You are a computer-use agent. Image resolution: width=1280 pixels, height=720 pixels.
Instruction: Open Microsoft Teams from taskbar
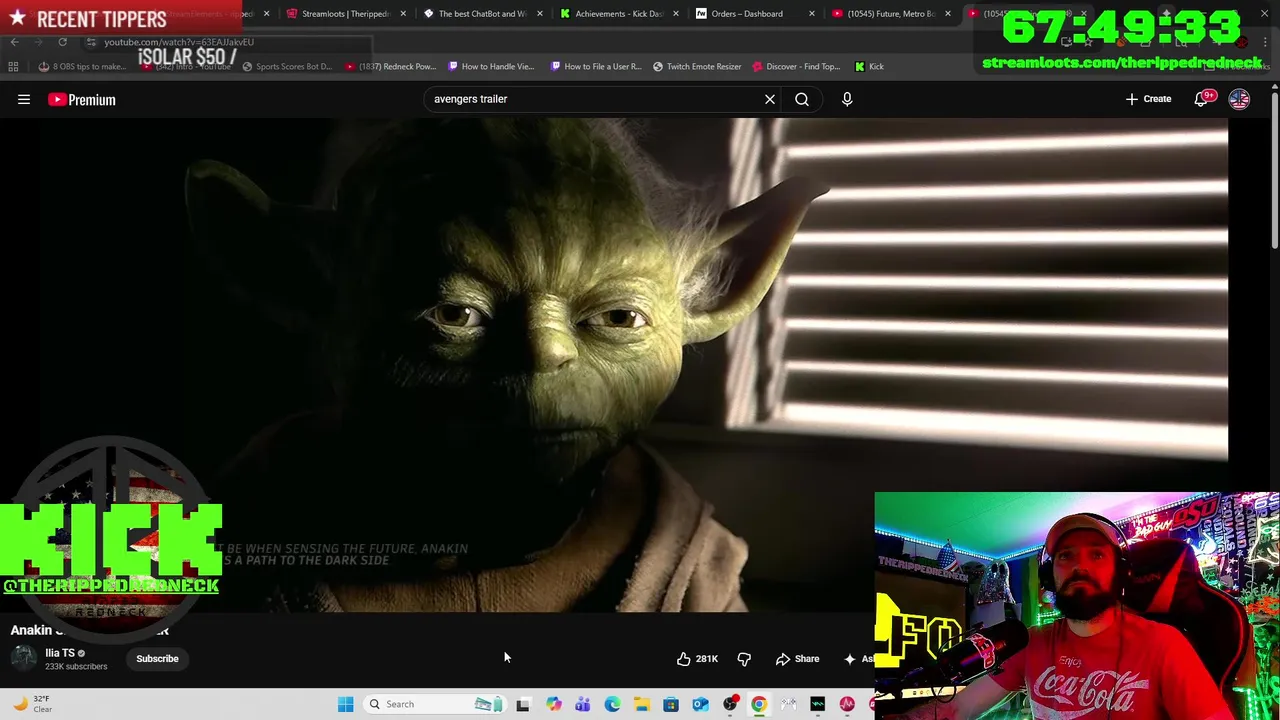582,704
